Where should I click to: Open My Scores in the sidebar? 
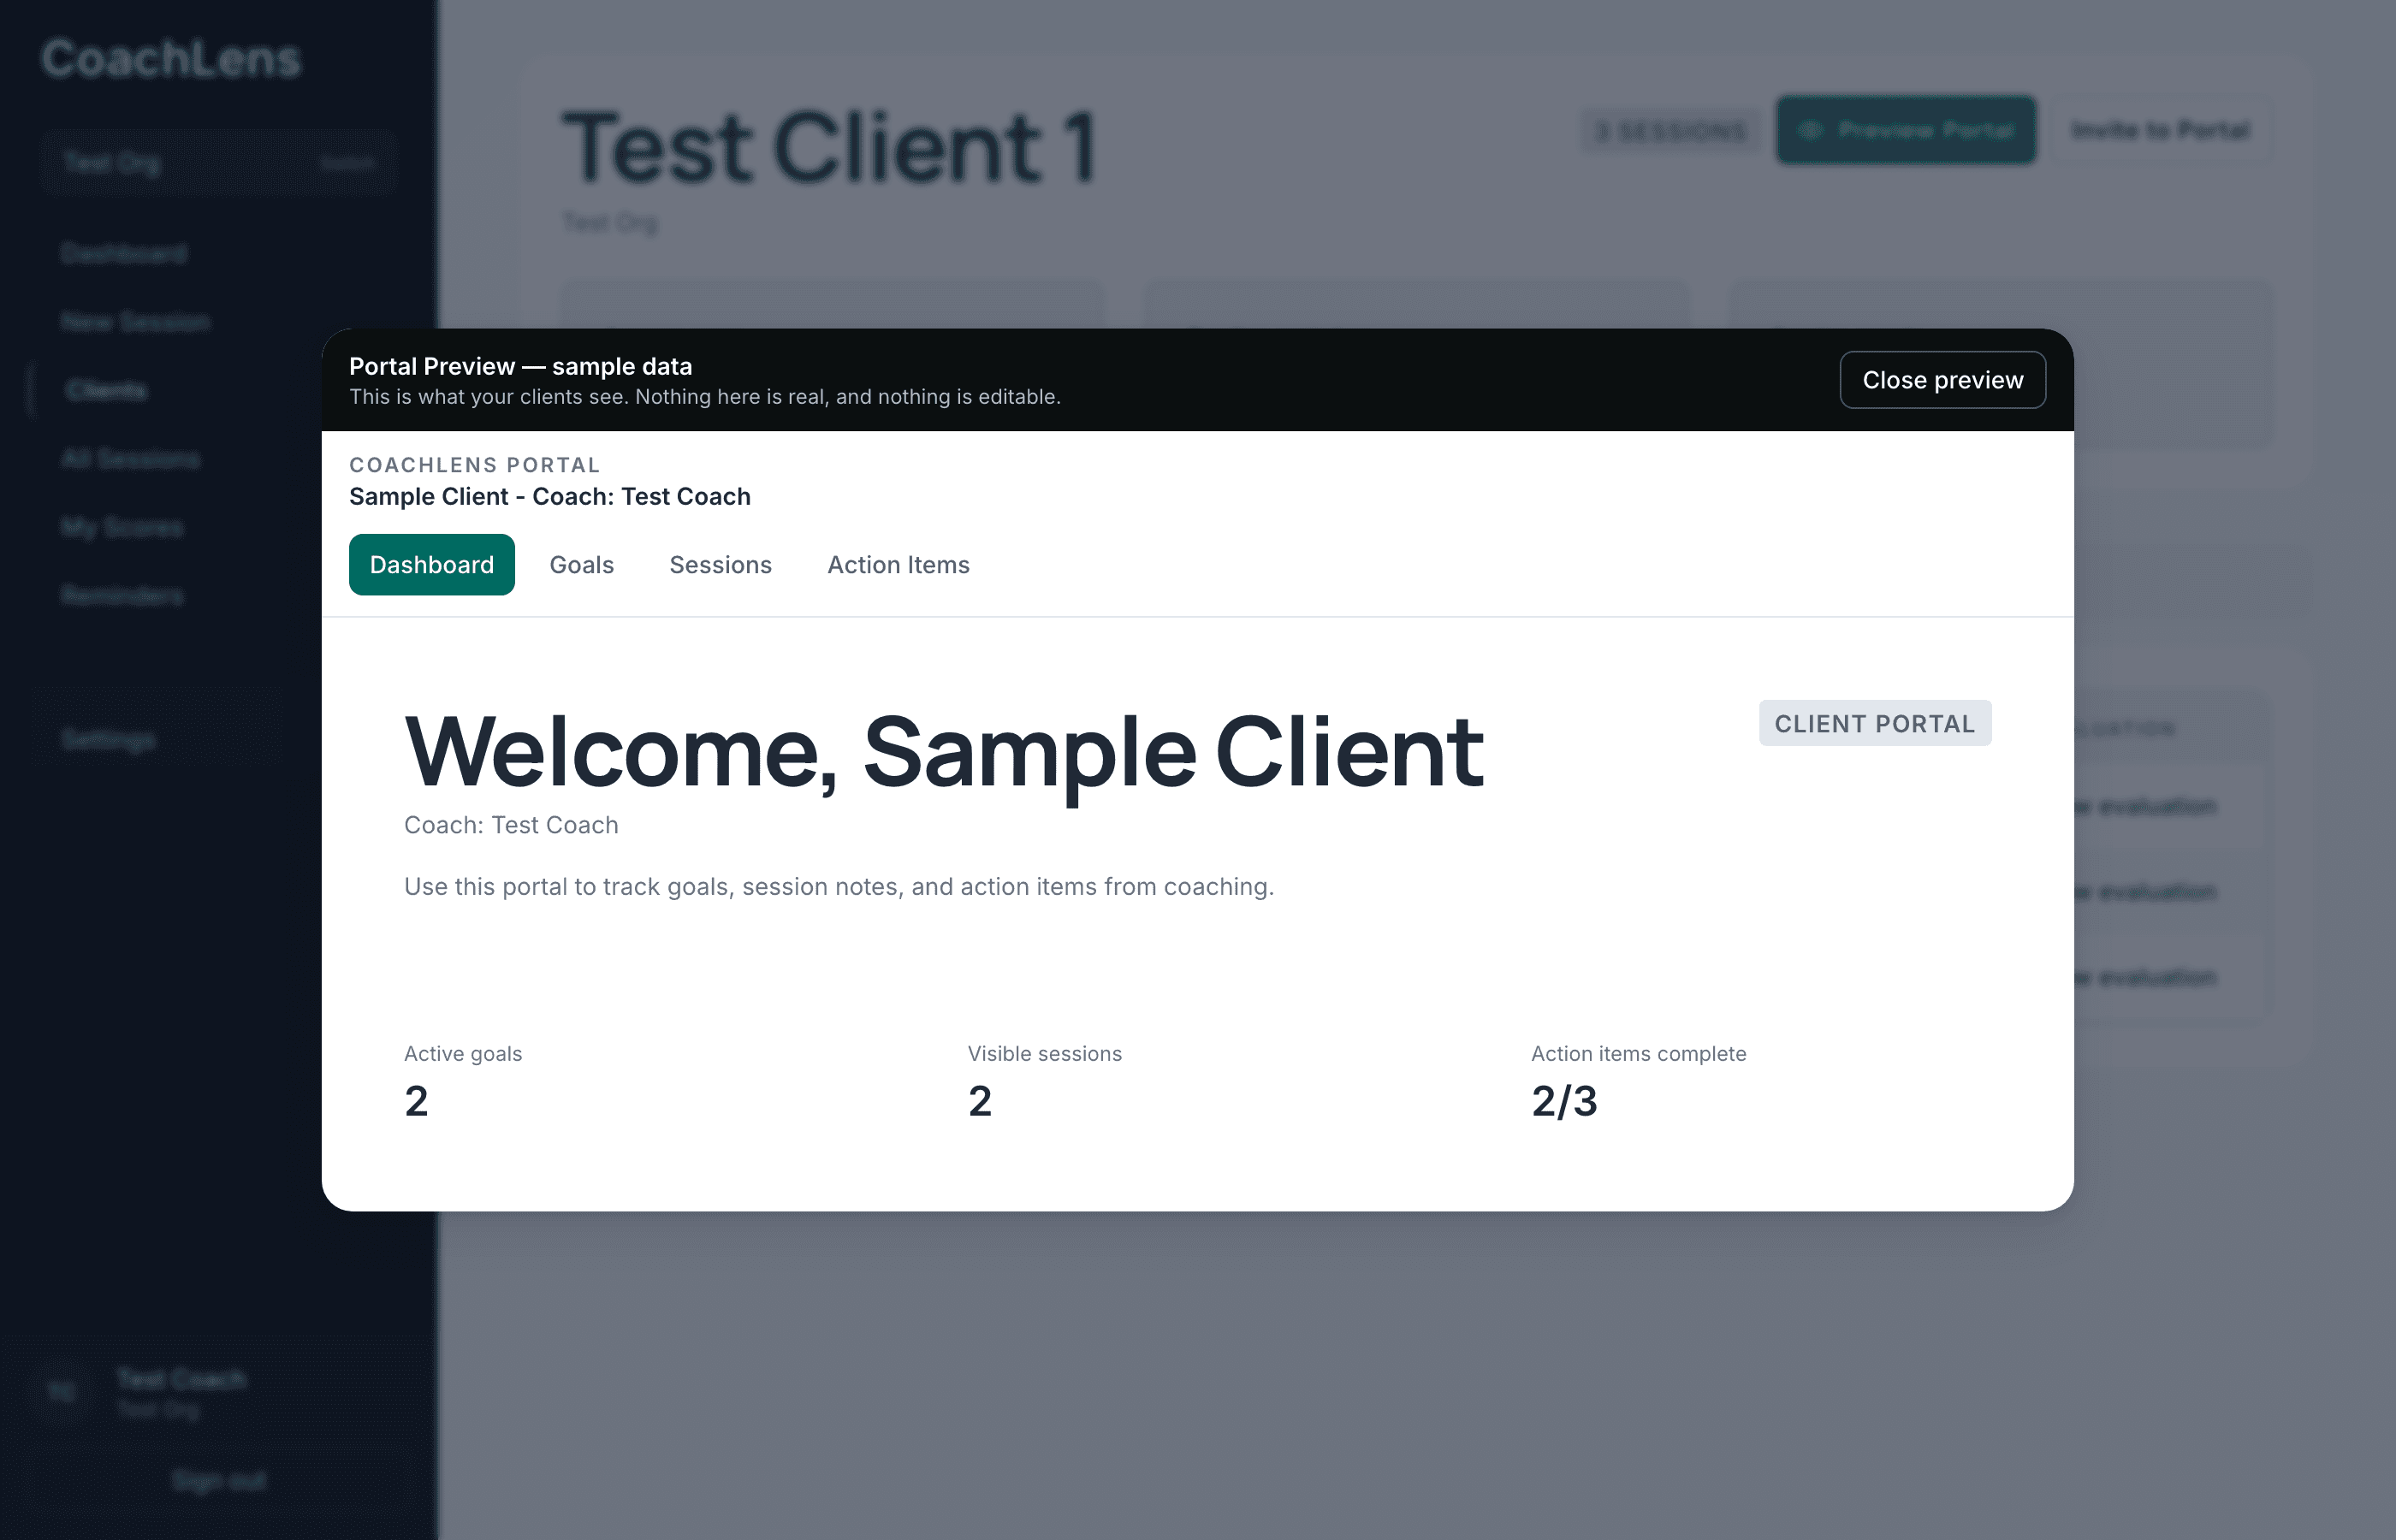pos(122,526)
